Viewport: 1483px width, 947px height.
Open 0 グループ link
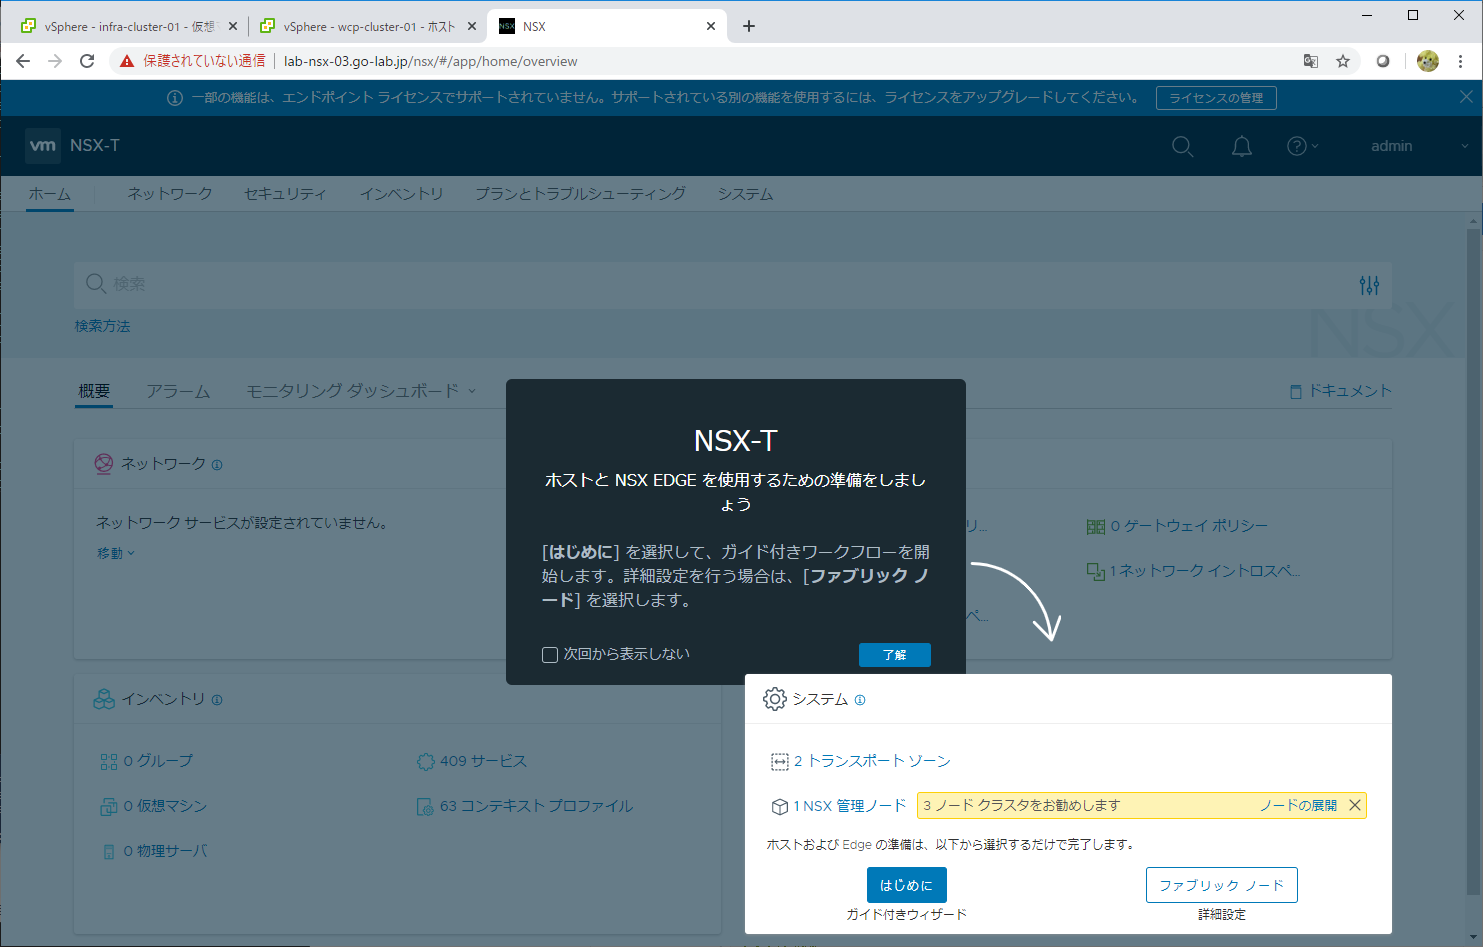tap(158, 761)
